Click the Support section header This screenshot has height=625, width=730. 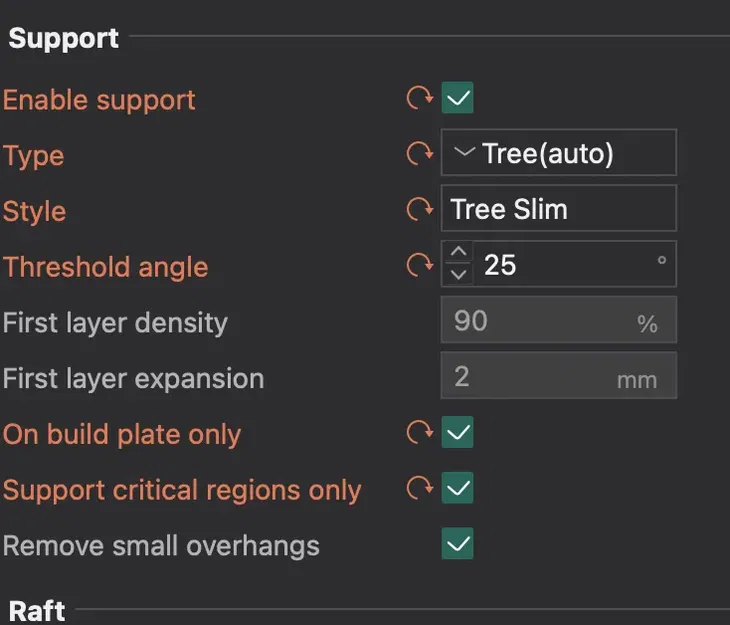[x=64, y=38]
